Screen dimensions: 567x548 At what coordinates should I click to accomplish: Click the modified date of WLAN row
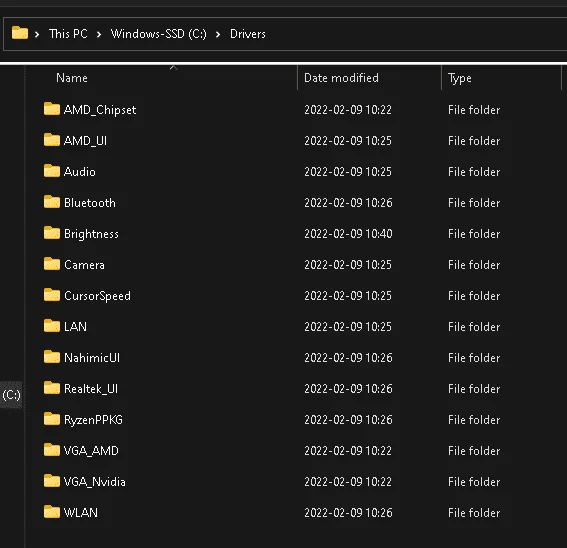pos(348,513)
